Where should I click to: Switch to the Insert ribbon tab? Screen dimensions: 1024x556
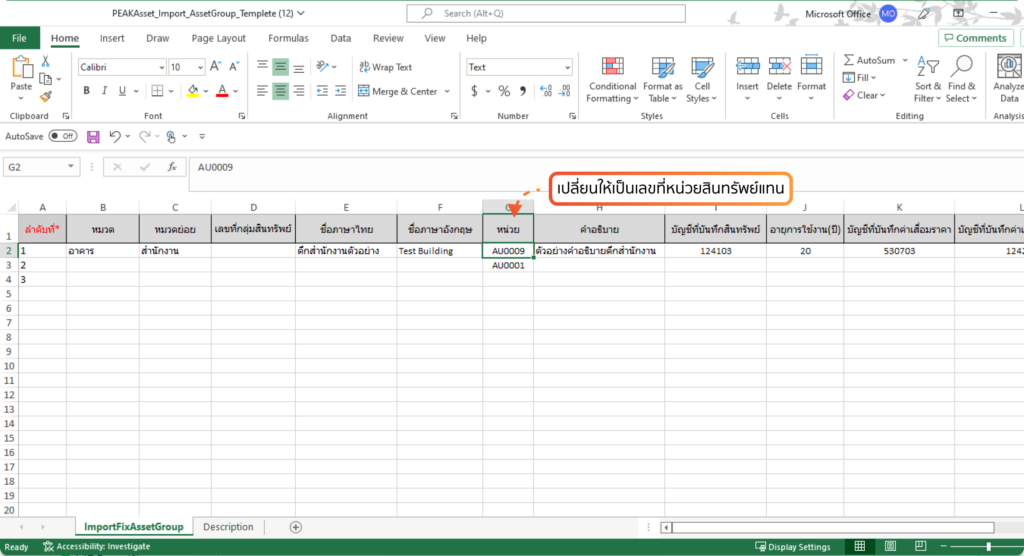tap(112, 39)
